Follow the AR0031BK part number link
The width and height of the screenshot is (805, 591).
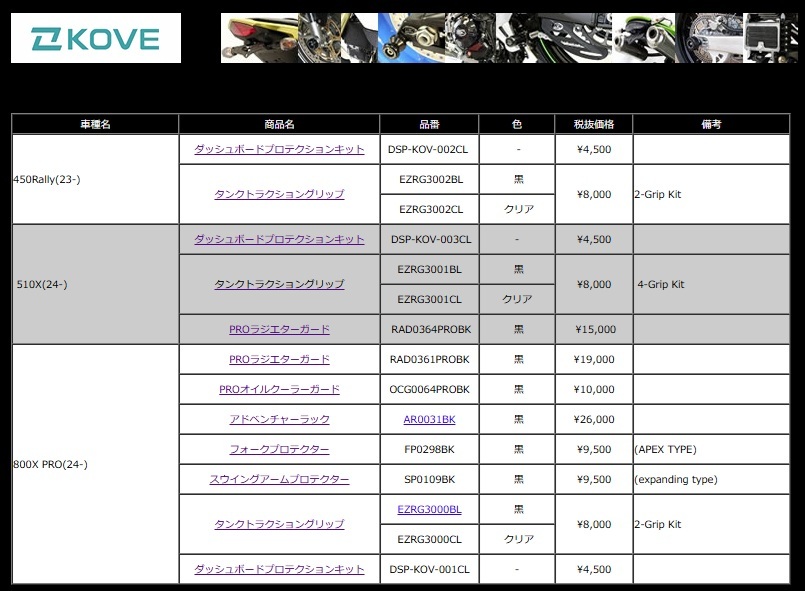(429, 420)
